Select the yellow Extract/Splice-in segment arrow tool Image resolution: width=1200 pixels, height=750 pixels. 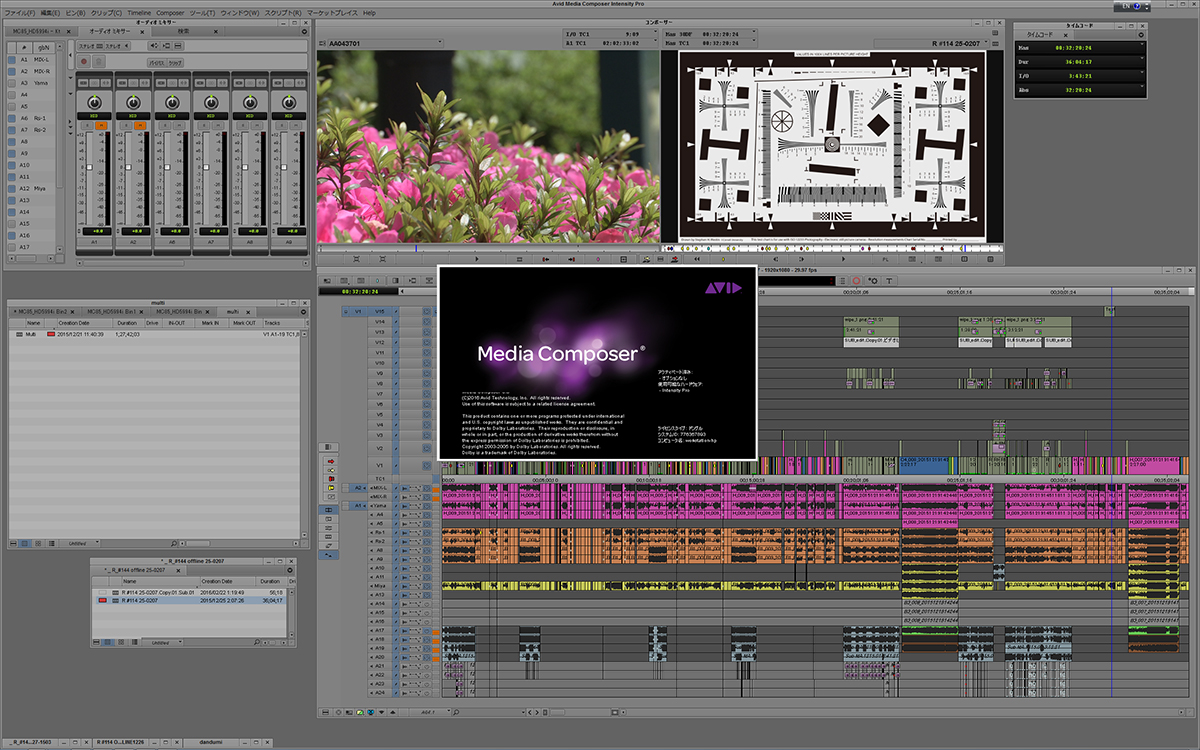pos(331,469)
